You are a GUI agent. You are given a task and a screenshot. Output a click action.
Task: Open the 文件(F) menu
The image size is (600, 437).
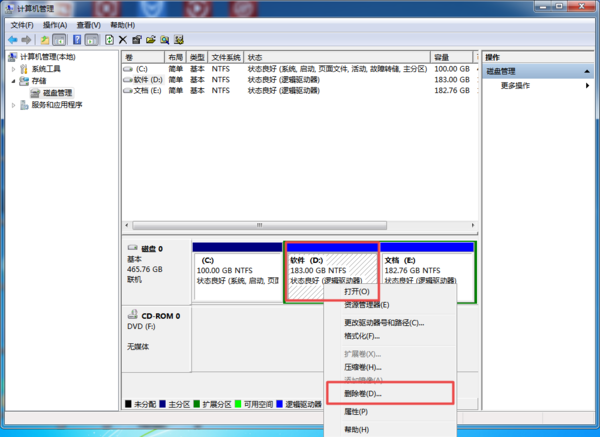pyautogui.click(x=22, y=25)
